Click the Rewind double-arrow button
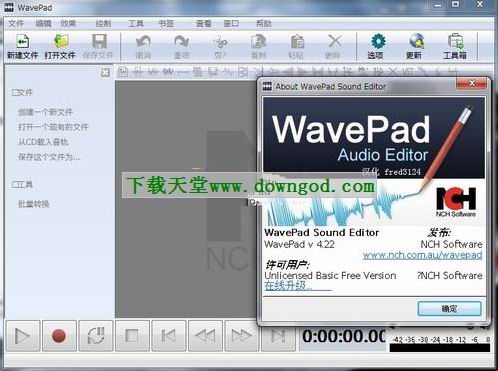 205,336
